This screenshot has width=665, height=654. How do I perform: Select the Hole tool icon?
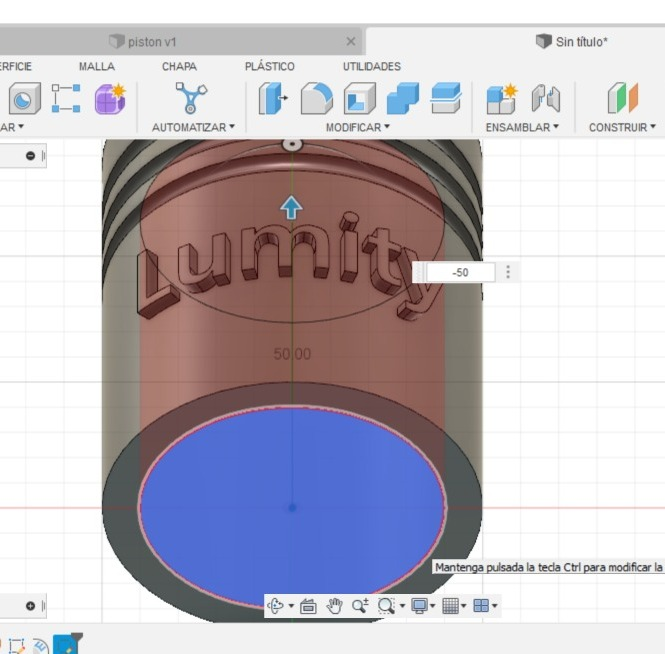coord(25,98)
